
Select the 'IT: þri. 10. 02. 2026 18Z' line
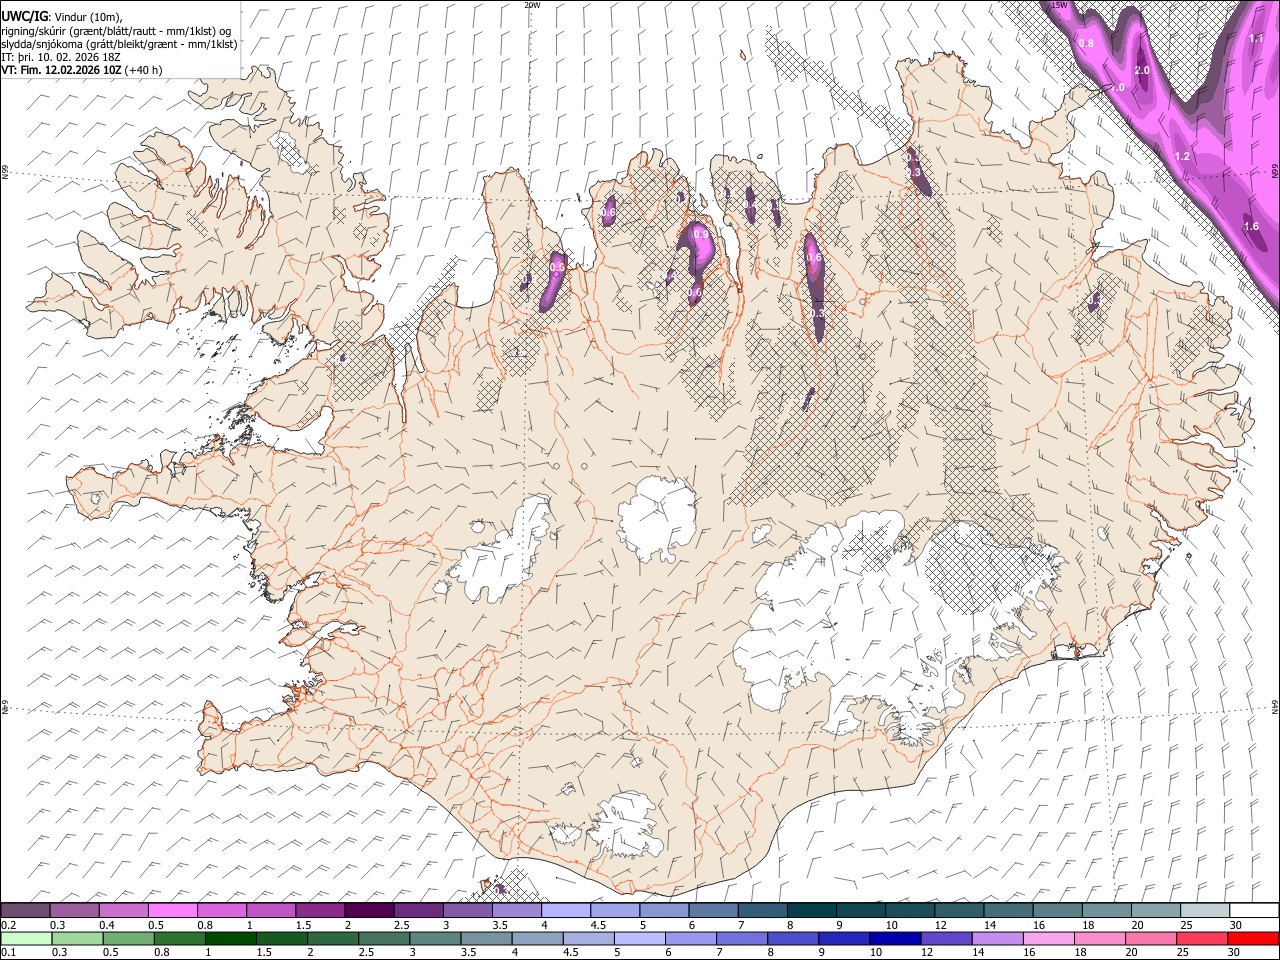pos(61,57)
